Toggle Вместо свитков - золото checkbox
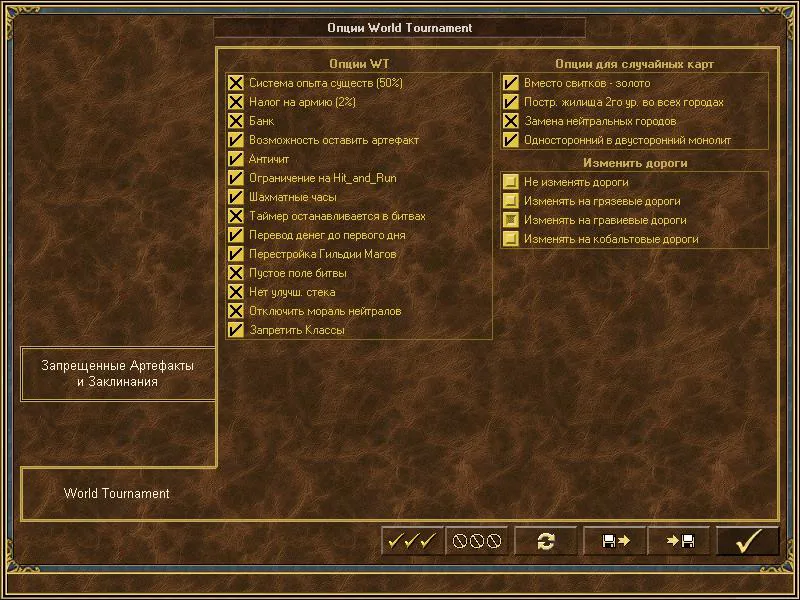Image resolution: width=800 pixels, height=600 pixels. 511,83
